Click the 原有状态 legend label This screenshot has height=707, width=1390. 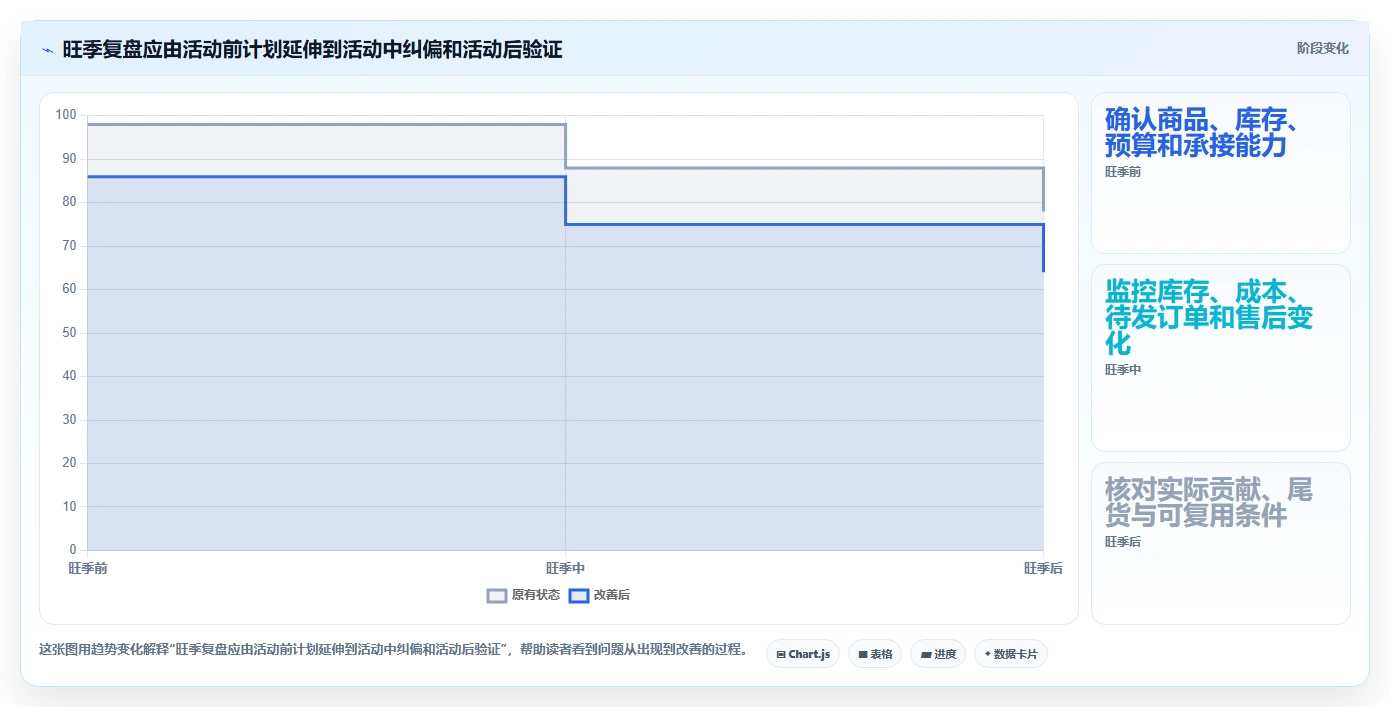pos(536,595)
